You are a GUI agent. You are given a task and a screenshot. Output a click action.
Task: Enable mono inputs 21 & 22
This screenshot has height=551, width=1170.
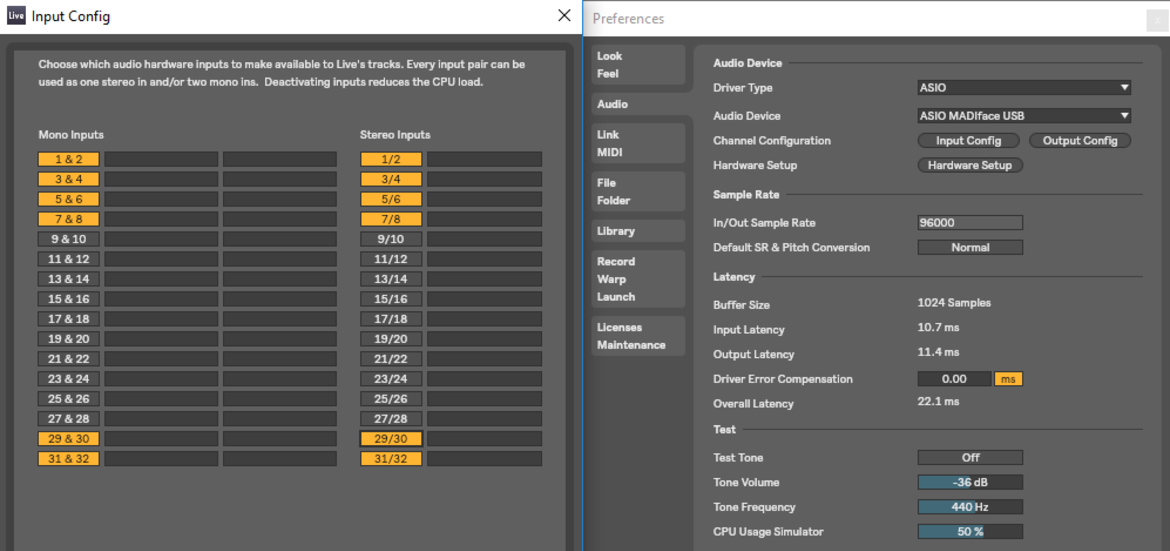click(69, 358)
